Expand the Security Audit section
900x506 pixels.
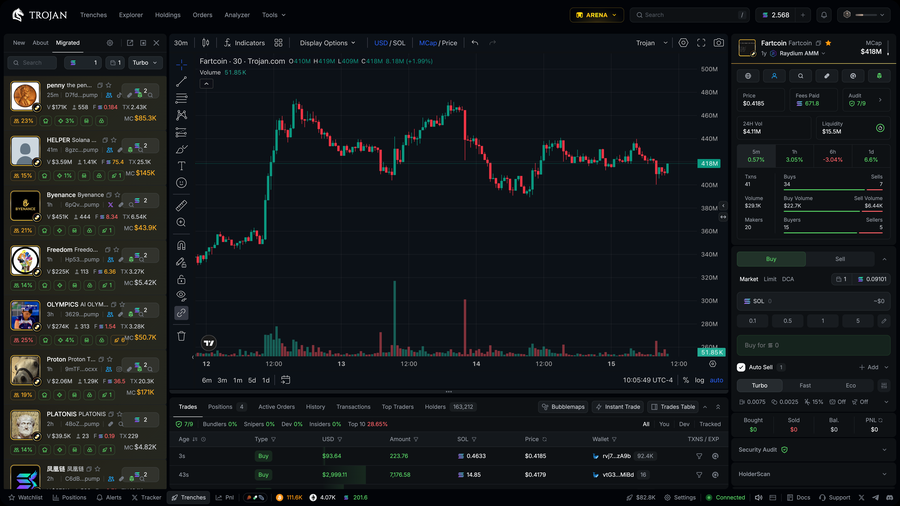(x=813, y=450)
